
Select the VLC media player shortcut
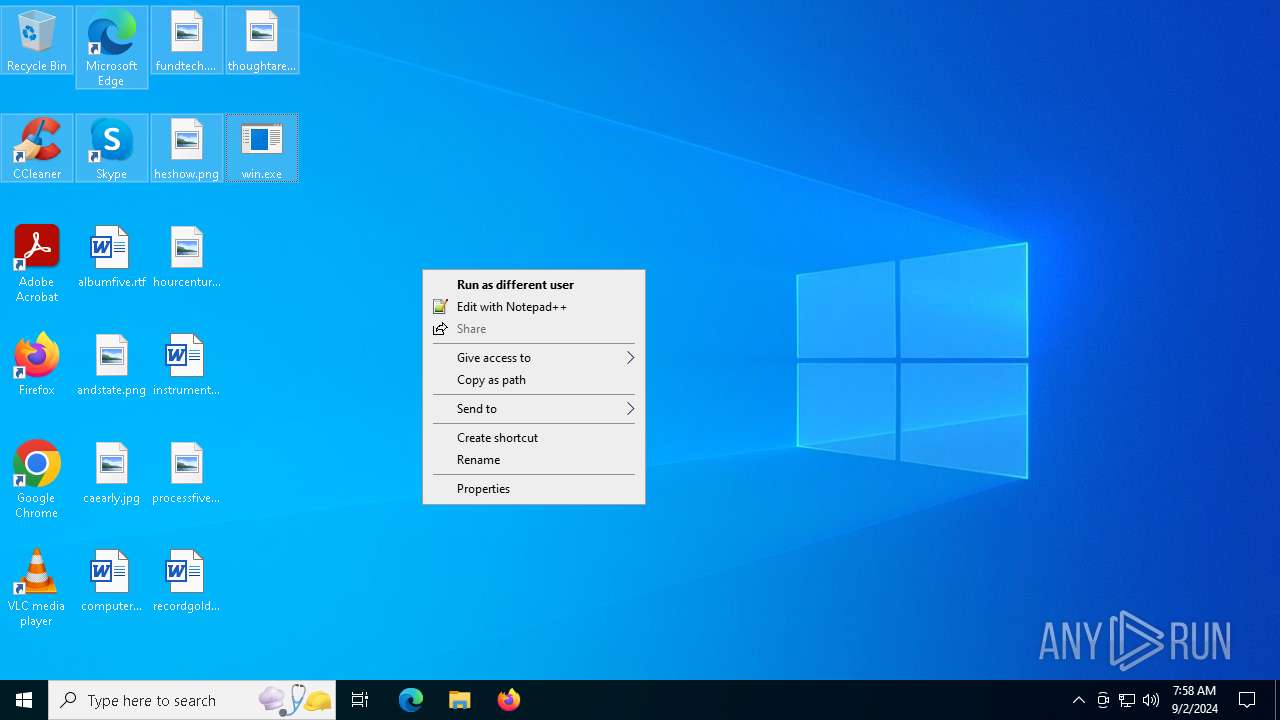click(37, 587)
